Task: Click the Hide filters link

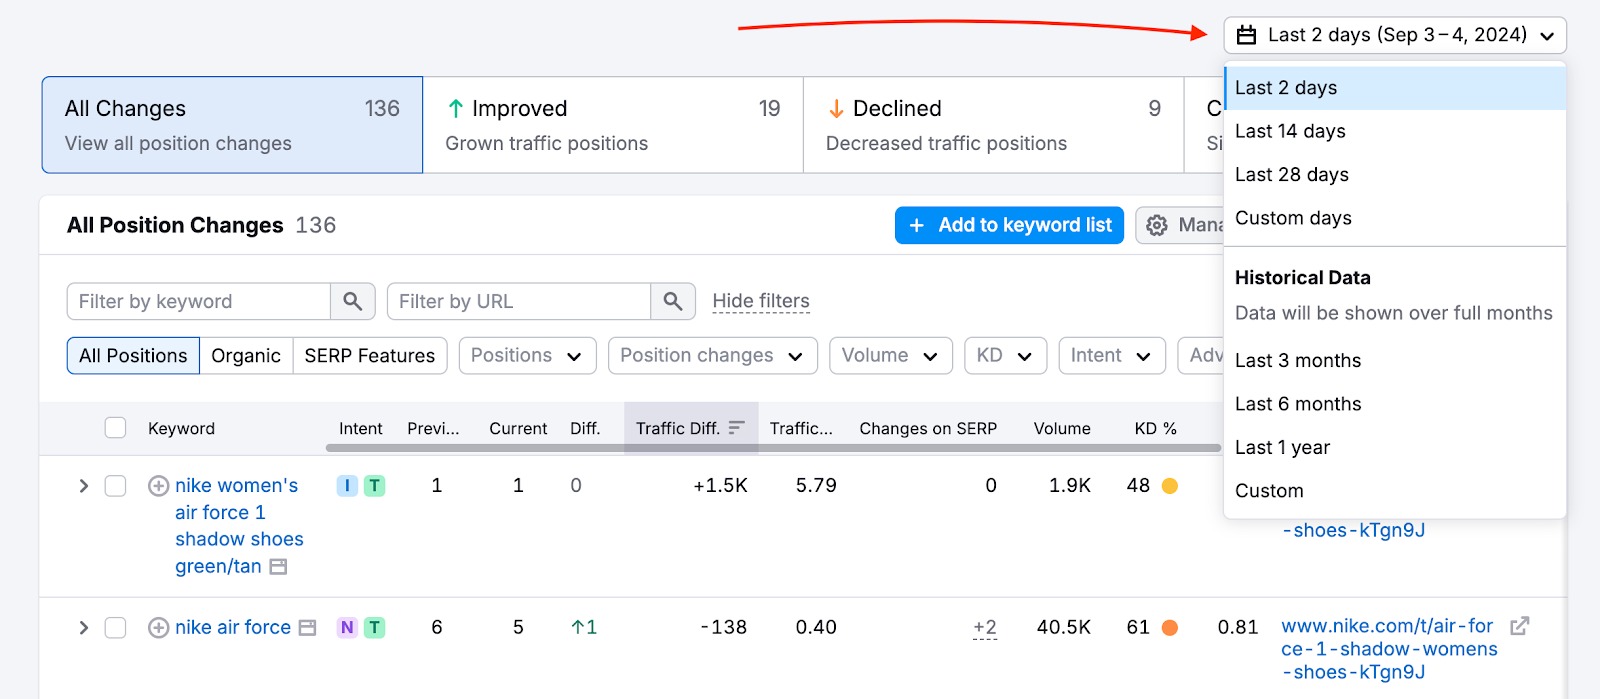Action: point(761,301)
